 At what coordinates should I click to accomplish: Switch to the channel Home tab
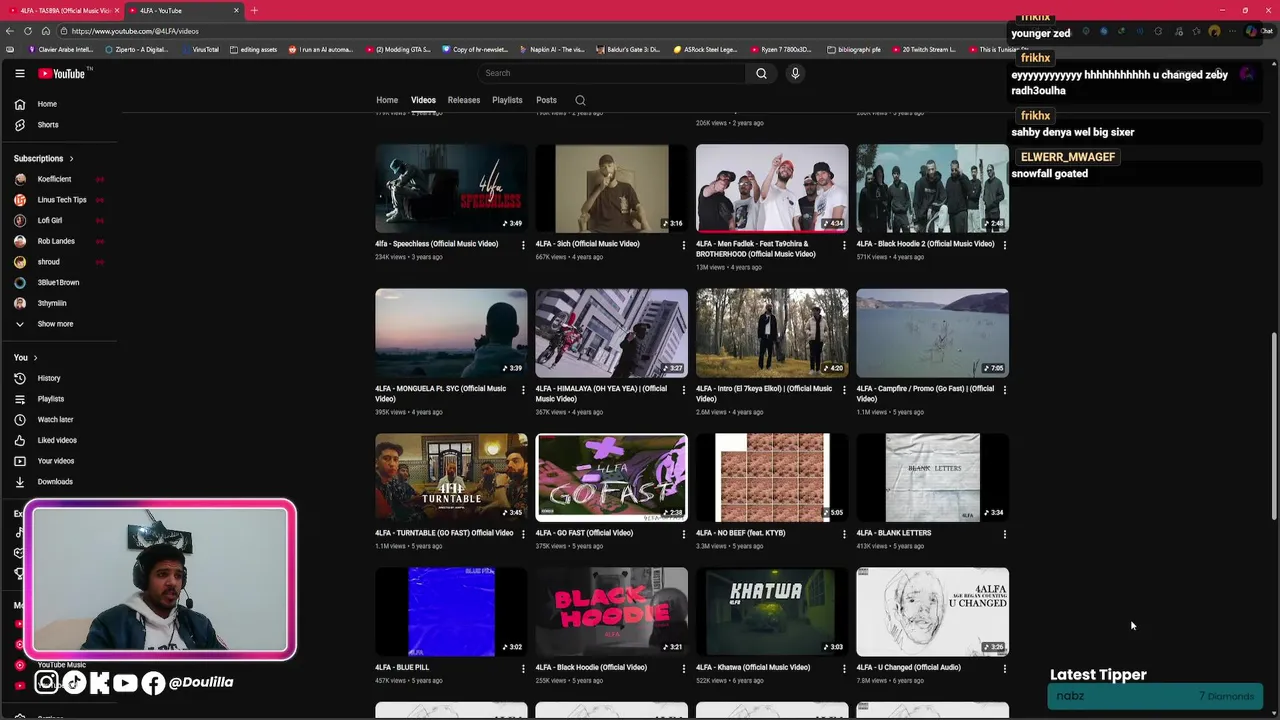387,100
